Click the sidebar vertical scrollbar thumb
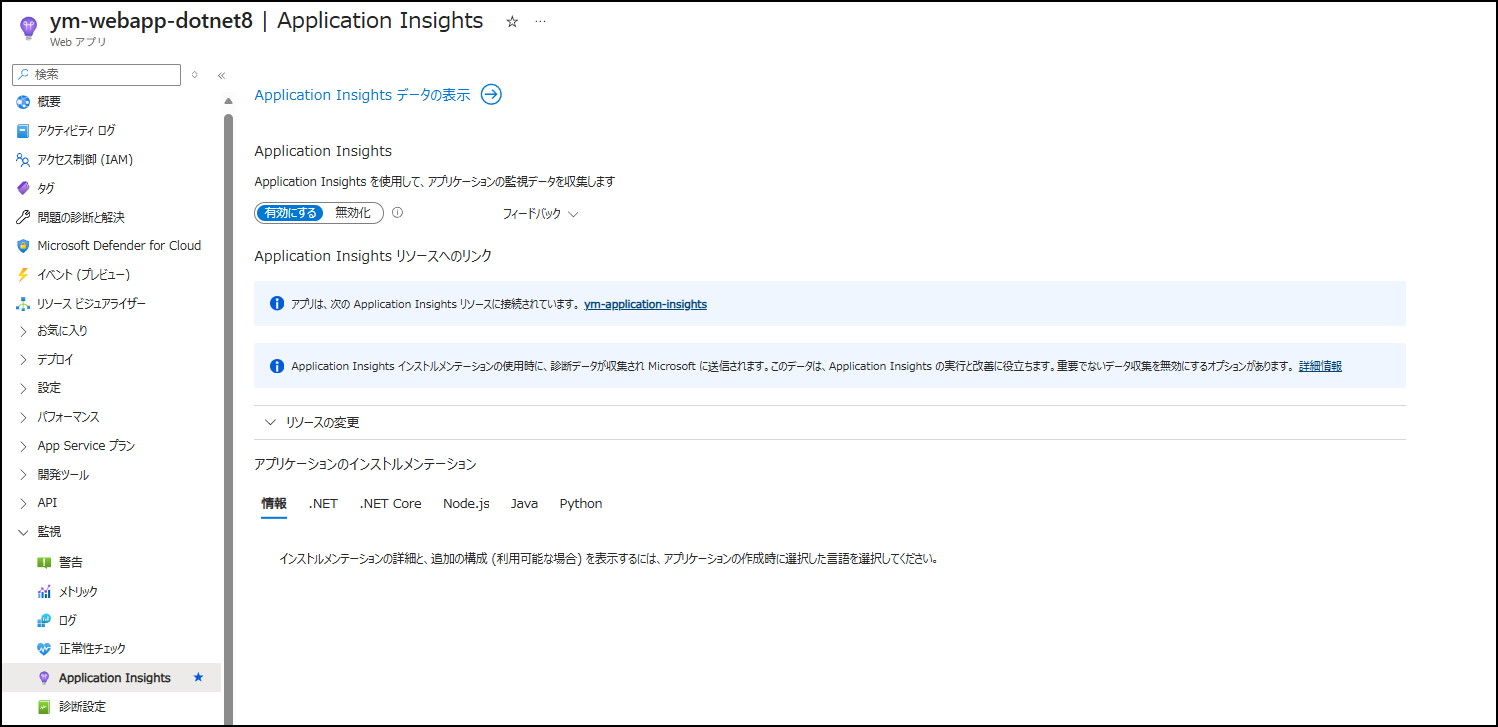Viewport: 1498px width, 727px height. 228,419
